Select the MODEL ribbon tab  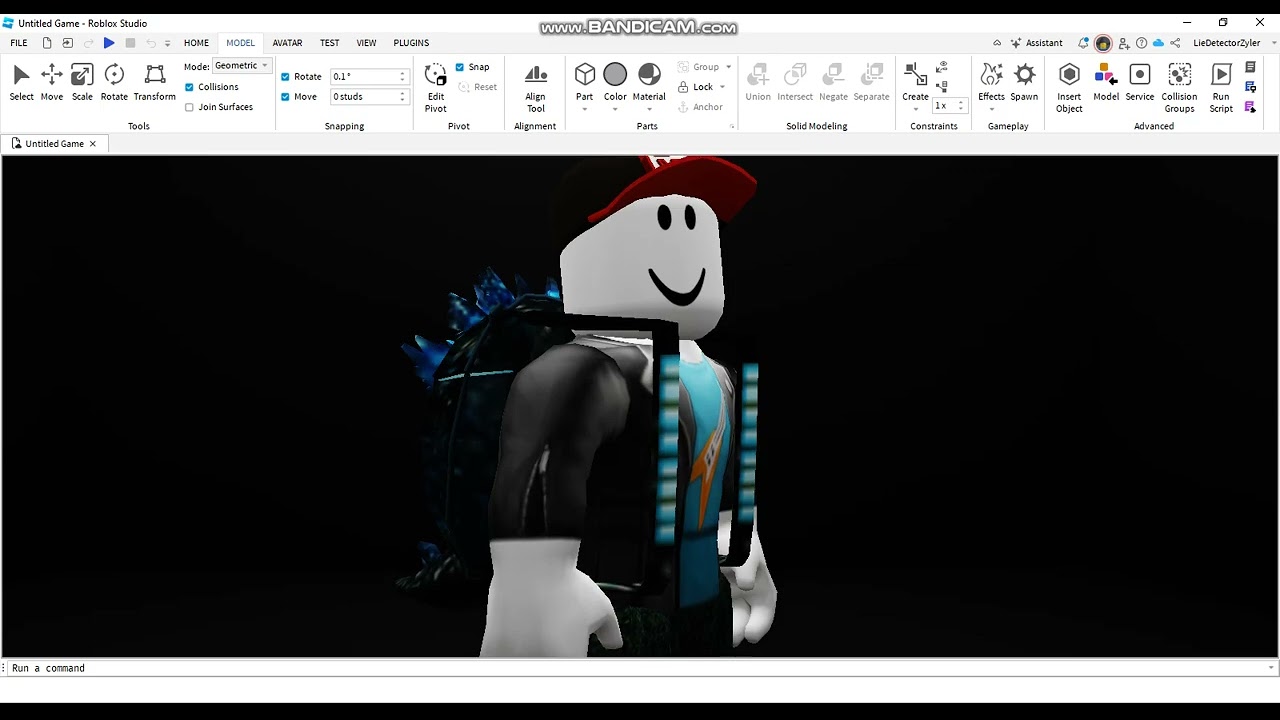240,43
